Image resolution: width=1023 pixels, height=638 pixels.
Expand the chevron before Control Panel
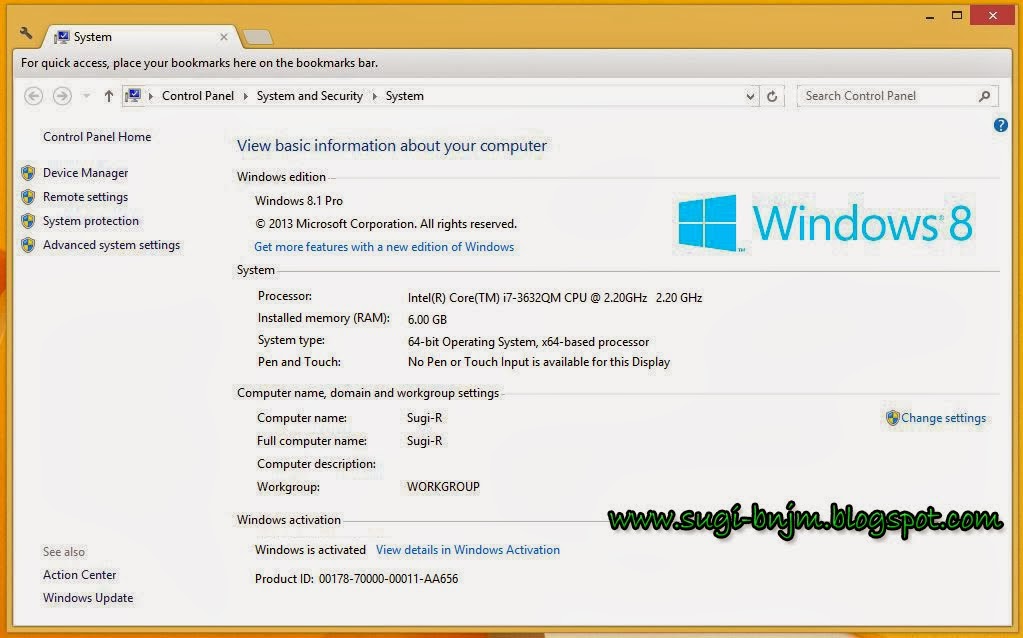(151, 96)
